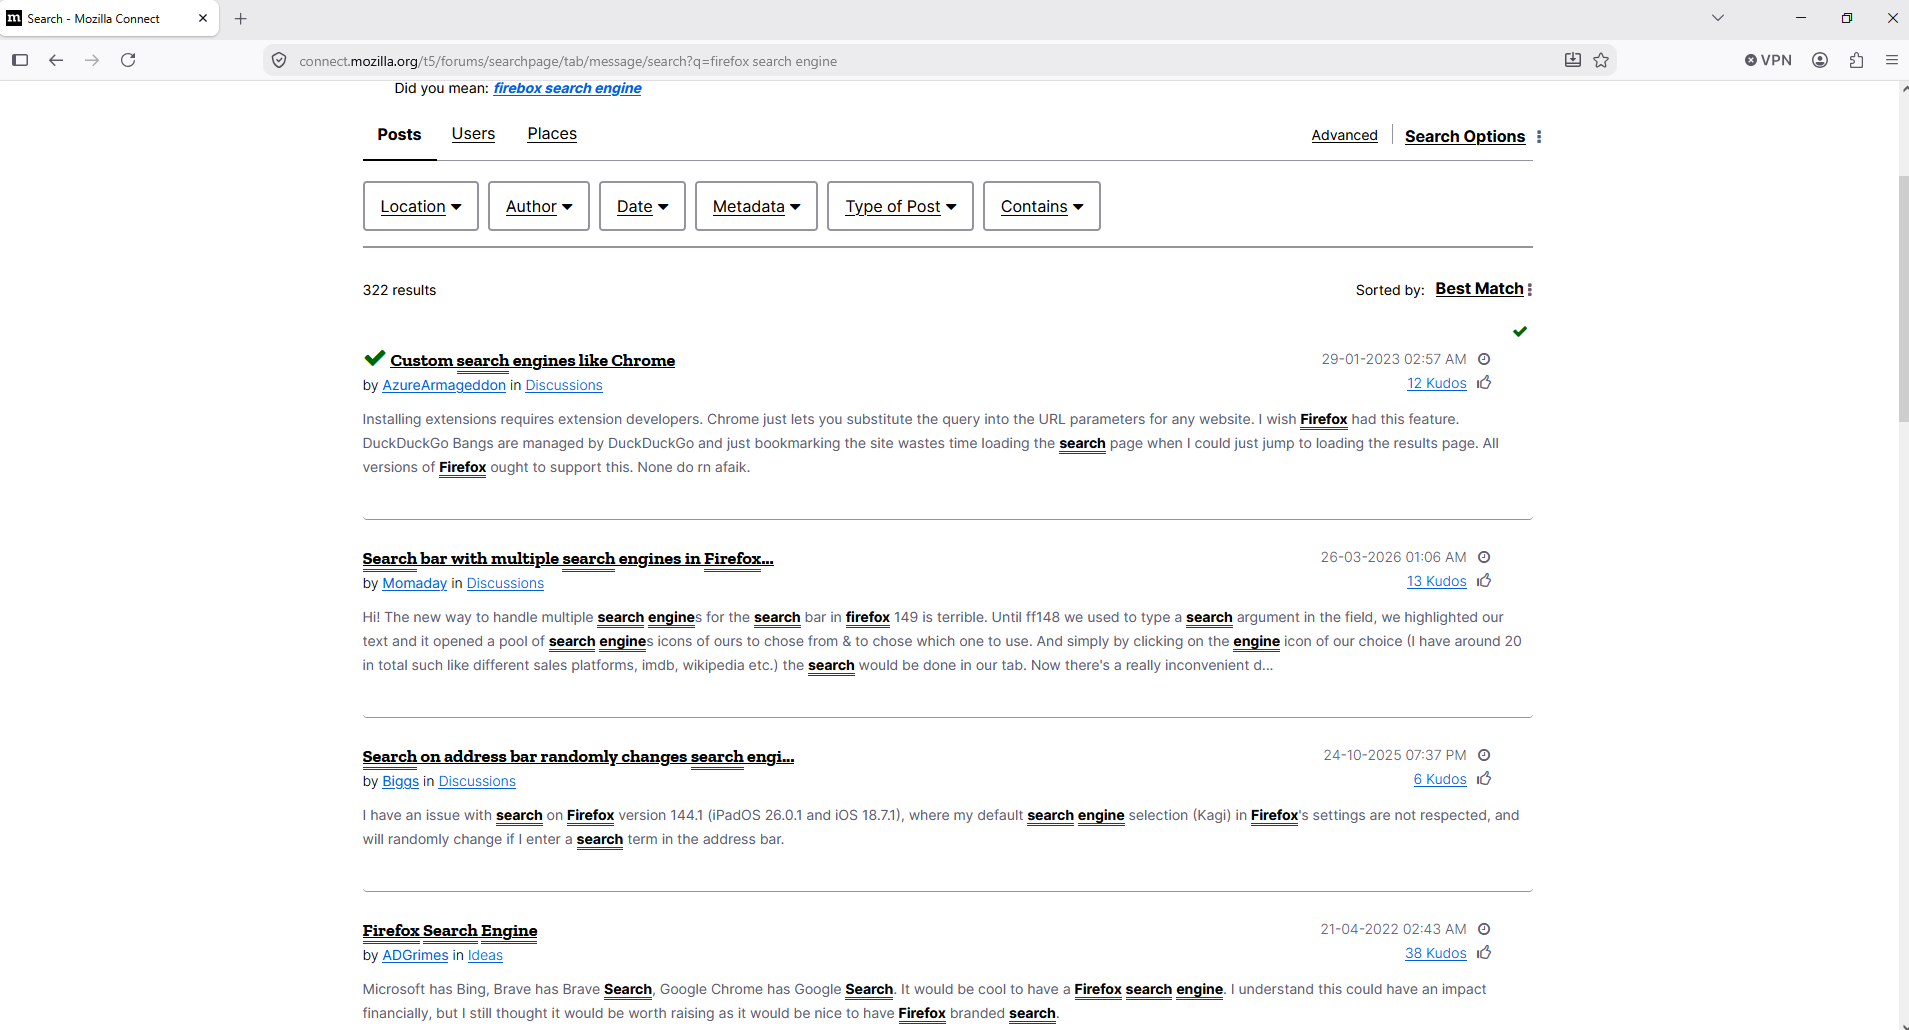Click thumbs-up icon next to 6 Kudos

tap(1484, 778)
